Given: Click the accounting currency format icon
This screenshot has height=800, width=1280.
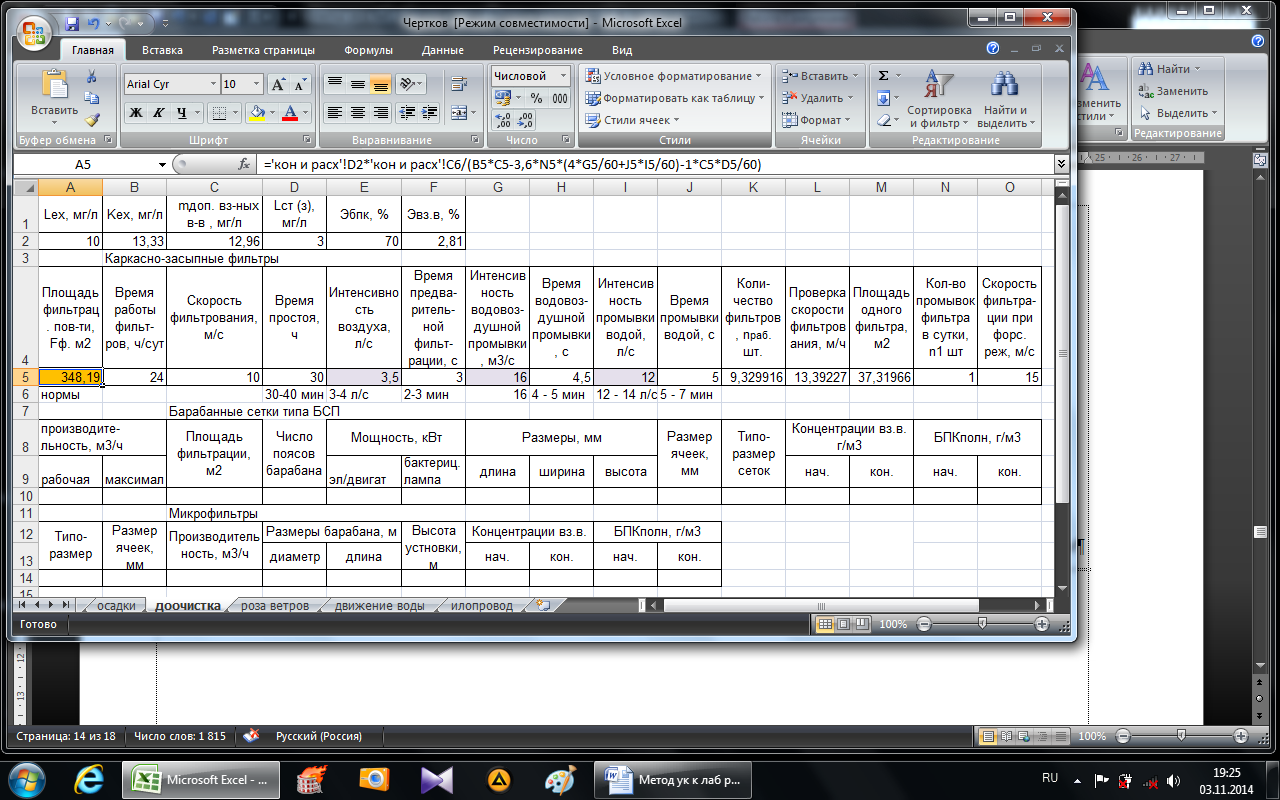Looking at the screenshot, I should coord(502,98).
